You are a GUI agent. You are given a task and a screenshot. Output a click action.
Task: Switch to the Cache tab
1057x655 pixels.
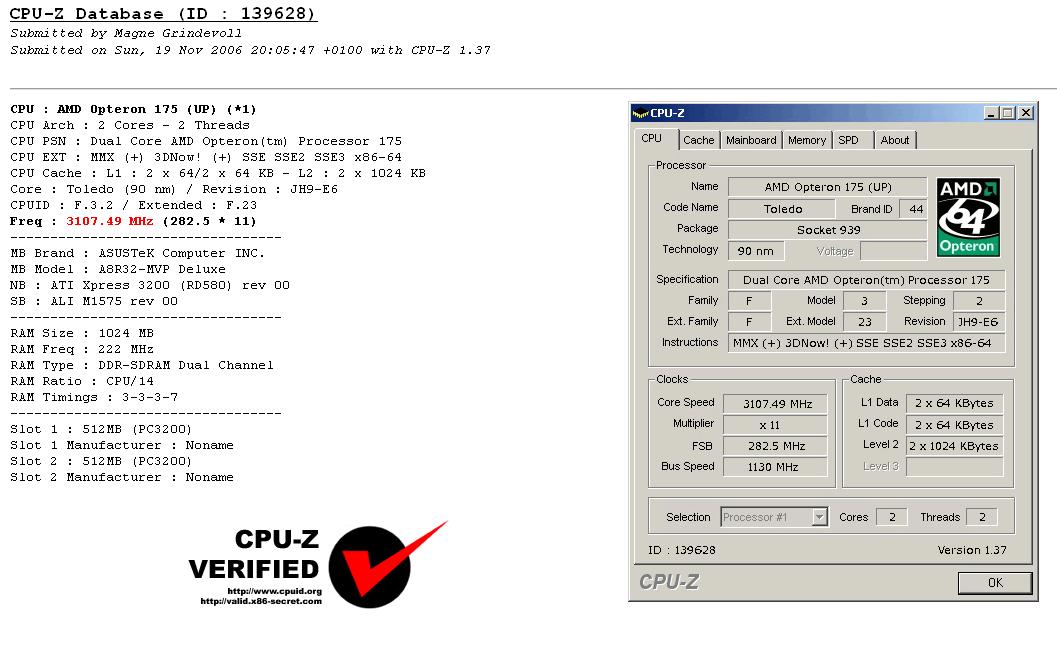pos(698,140)
